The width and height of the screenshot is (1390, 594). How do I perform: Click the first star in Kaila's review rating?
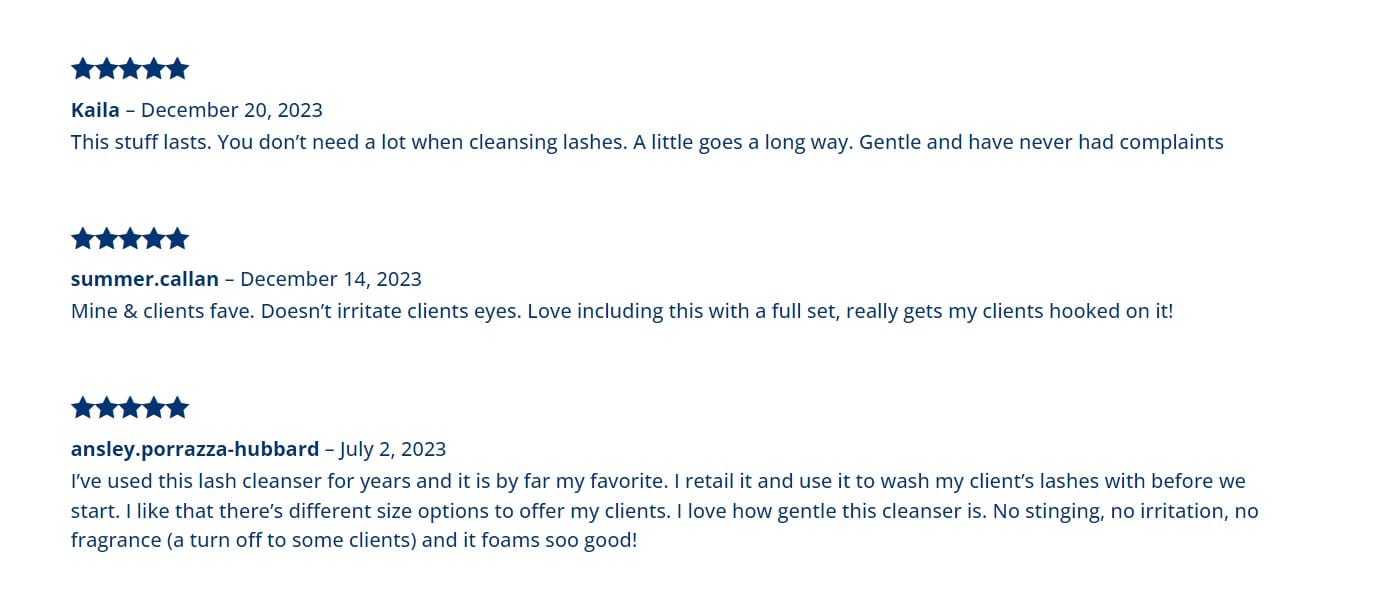[x=82, y=69]
